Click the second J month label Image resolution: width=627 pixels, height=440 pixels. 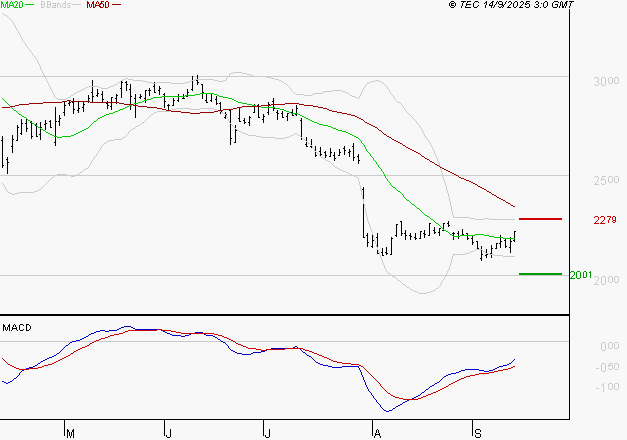point(268,434)
